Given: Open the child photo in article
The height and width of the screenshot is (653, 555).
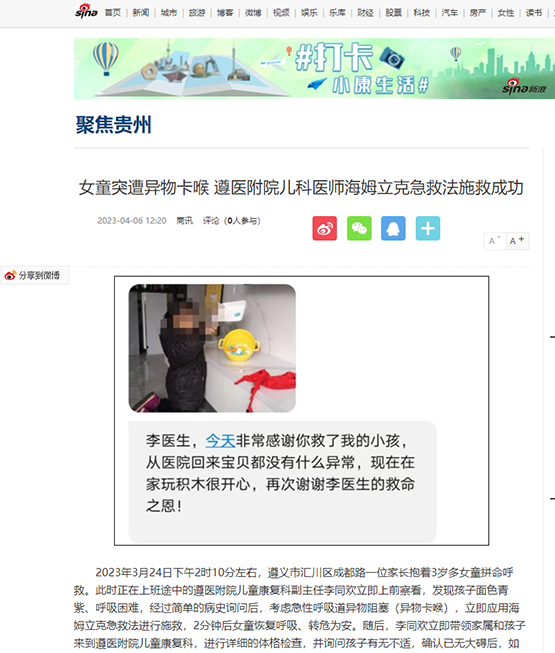Looking at the screenshot, I should point(212,348).
